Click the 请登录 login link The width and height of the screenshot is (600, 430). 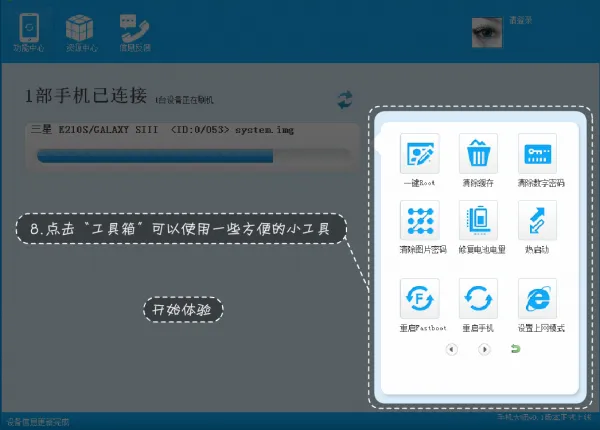click(x=520, y=20)
